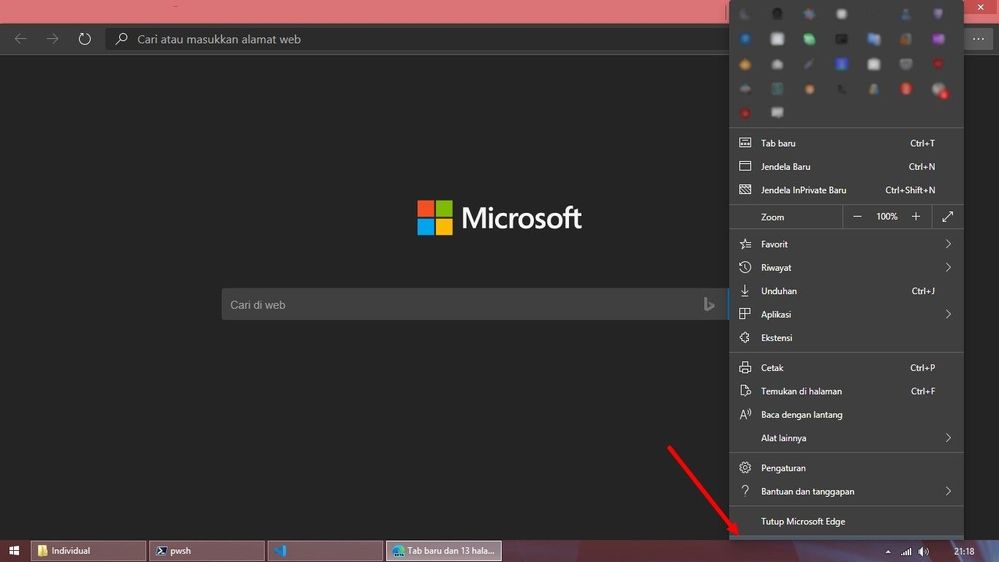Select 'Jendela Baru' menu entry

[846, 166]
